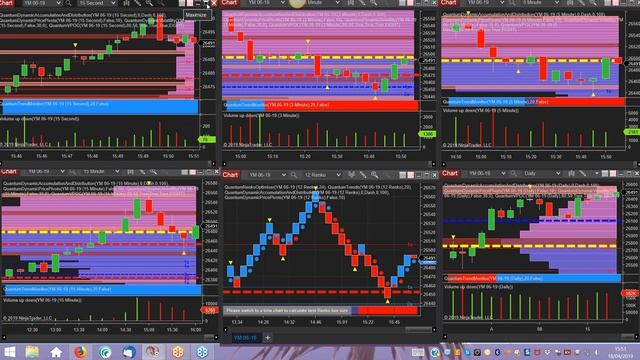Click bar type icon in Renko chart
This screenshot has width=640, height=360.
tap(351, 175)
